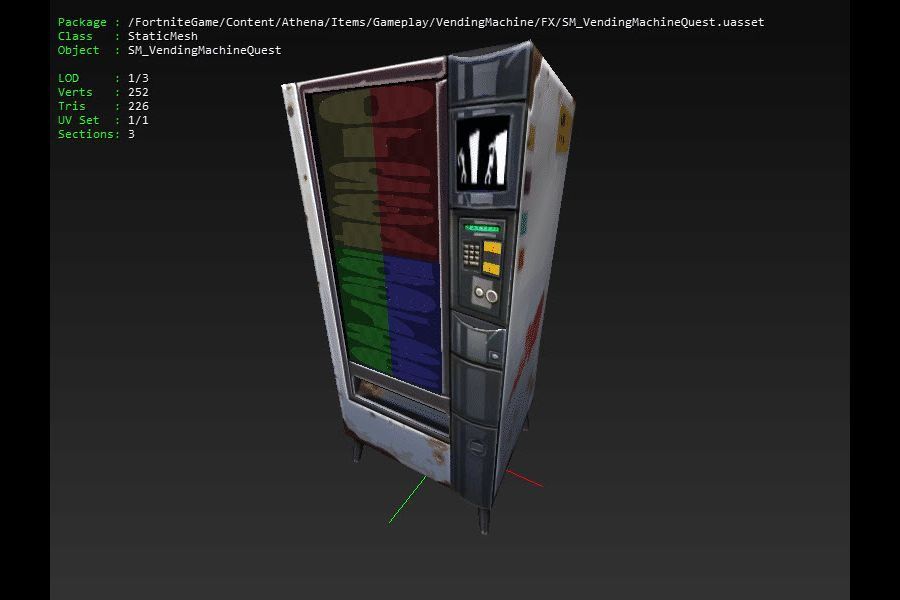The width and height of the screenshot is (900, 600).
Task: Click the 'Object' label
Action: pyautogui.click(x=79, y=51)
